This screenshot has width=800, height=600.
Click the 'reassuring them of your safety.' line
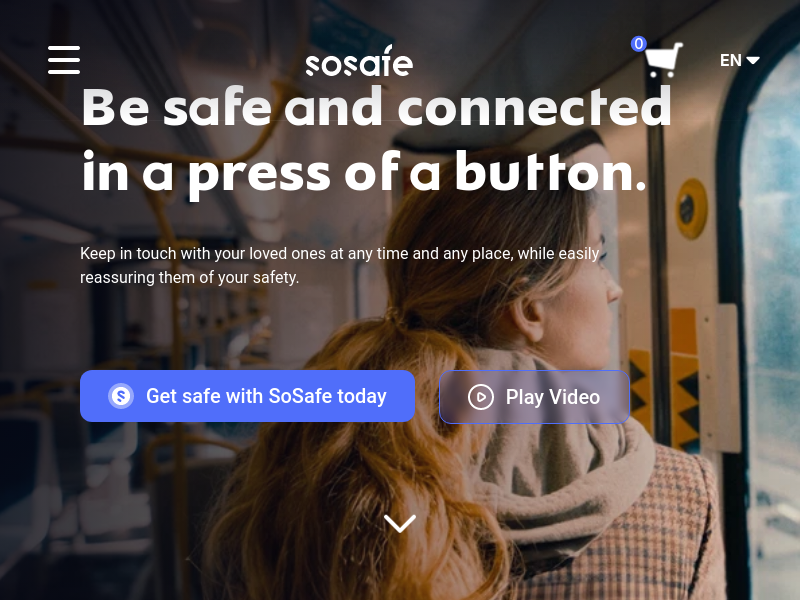189,278
